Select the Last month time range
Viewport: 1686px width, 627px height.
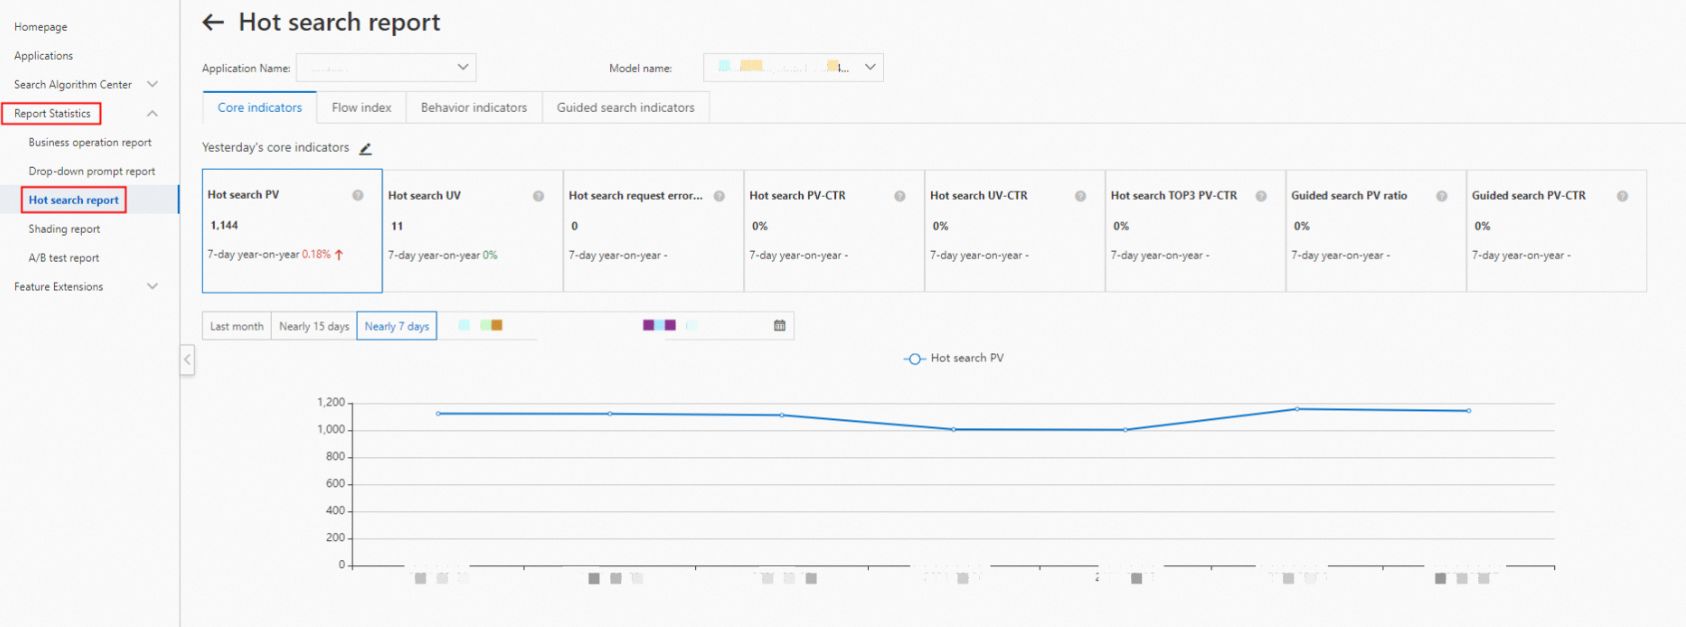tap(237, 326)
